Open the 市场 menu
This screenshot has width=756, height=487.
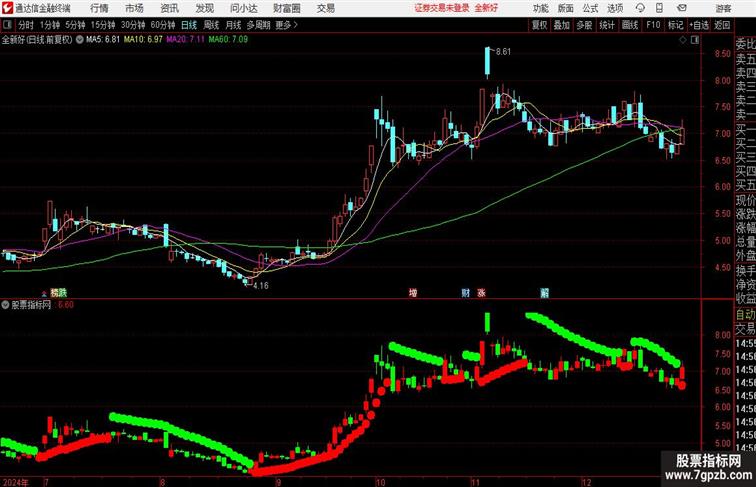[134, 8]
